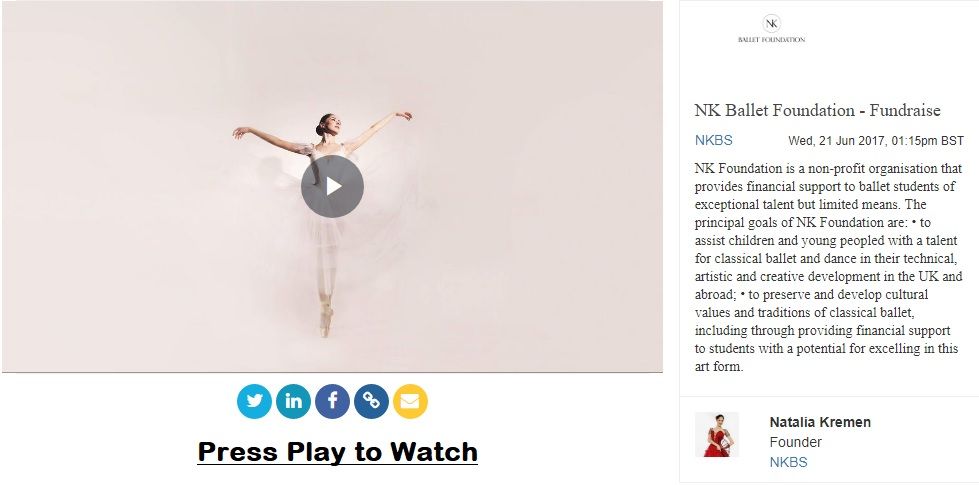Viewport: 979px width, 485px height.
Task: Open the NKBS link under Founder
Action: pyautogui.click(x=789, y=463)
